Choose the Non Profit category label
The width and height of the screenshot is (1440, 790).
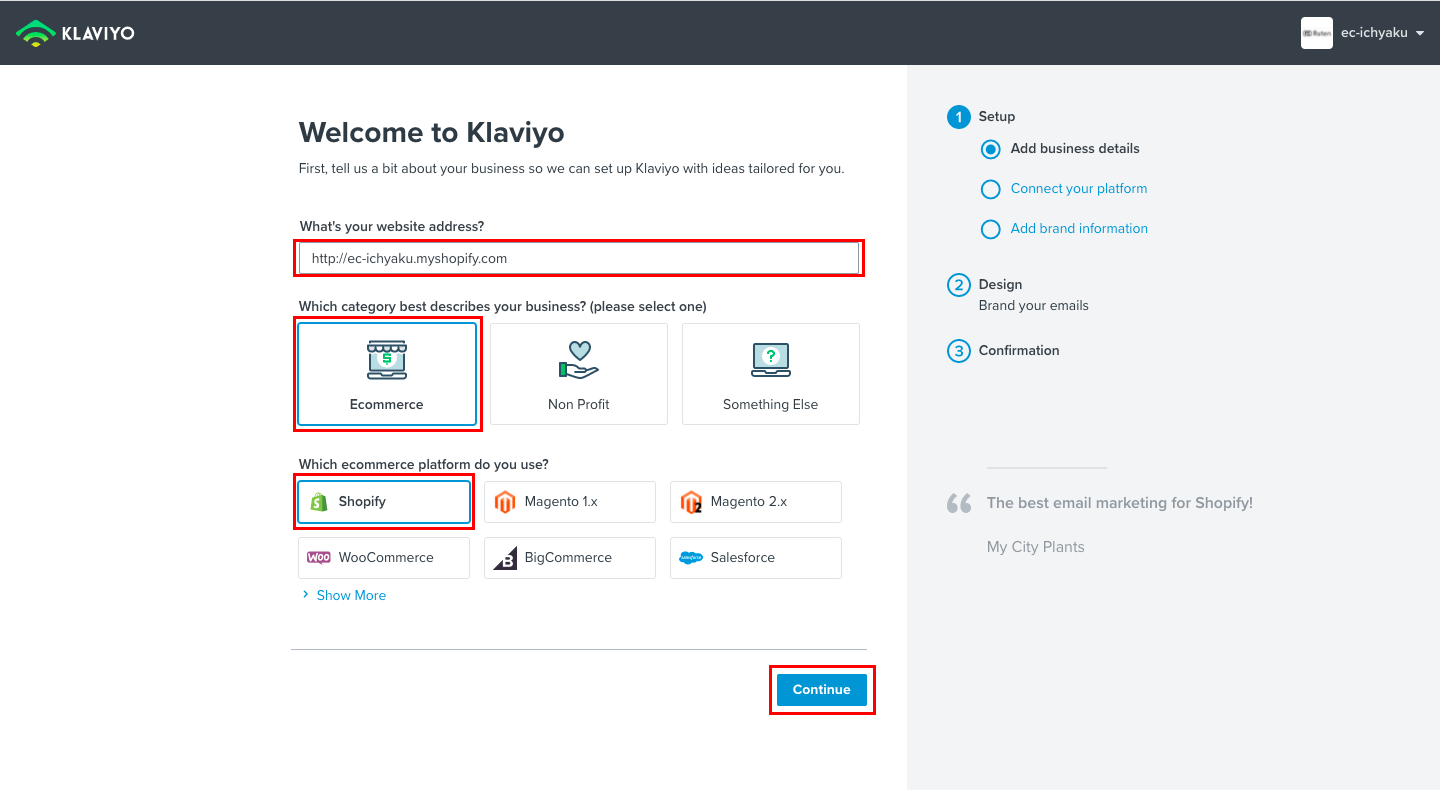(579, 405)
